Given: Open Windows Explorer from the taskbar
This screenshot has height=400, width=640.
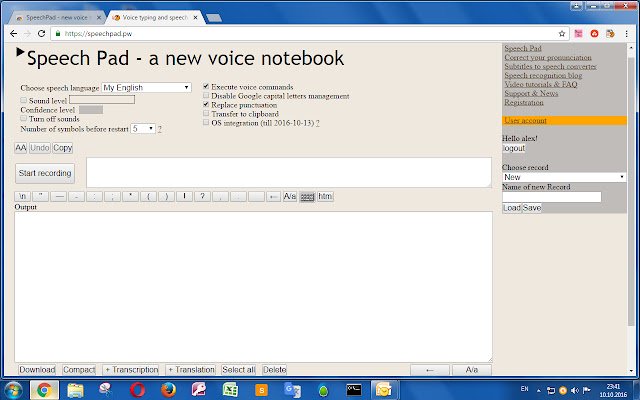Looking at the screenshot, I should click(x=76, y=390).
